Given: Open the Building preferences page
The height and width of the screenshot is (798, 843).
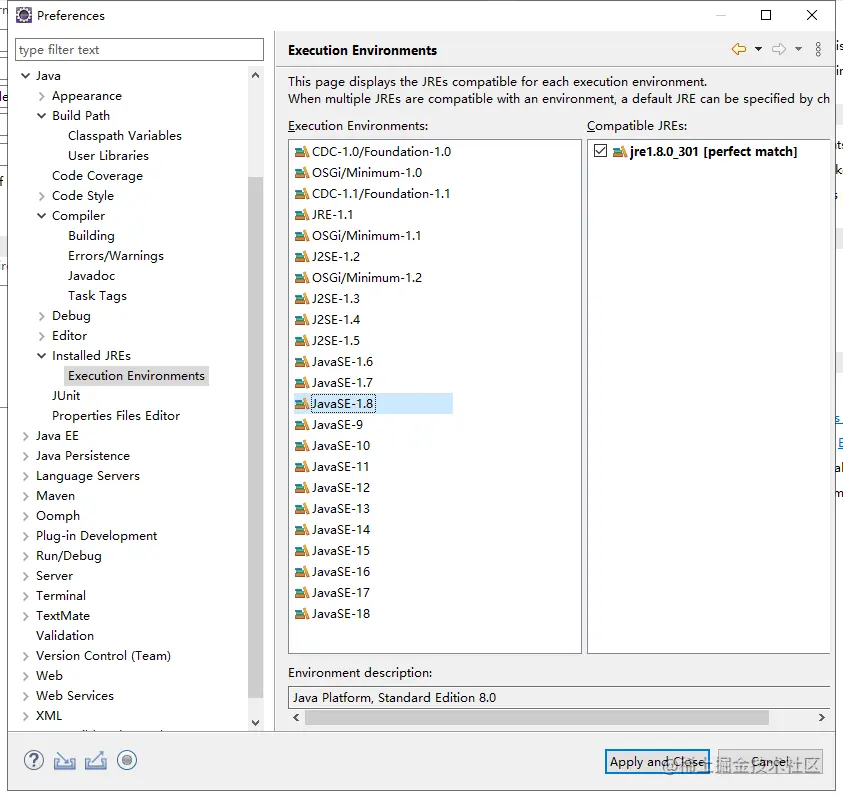Looking at the screenshot, I should tap(91, 236).
